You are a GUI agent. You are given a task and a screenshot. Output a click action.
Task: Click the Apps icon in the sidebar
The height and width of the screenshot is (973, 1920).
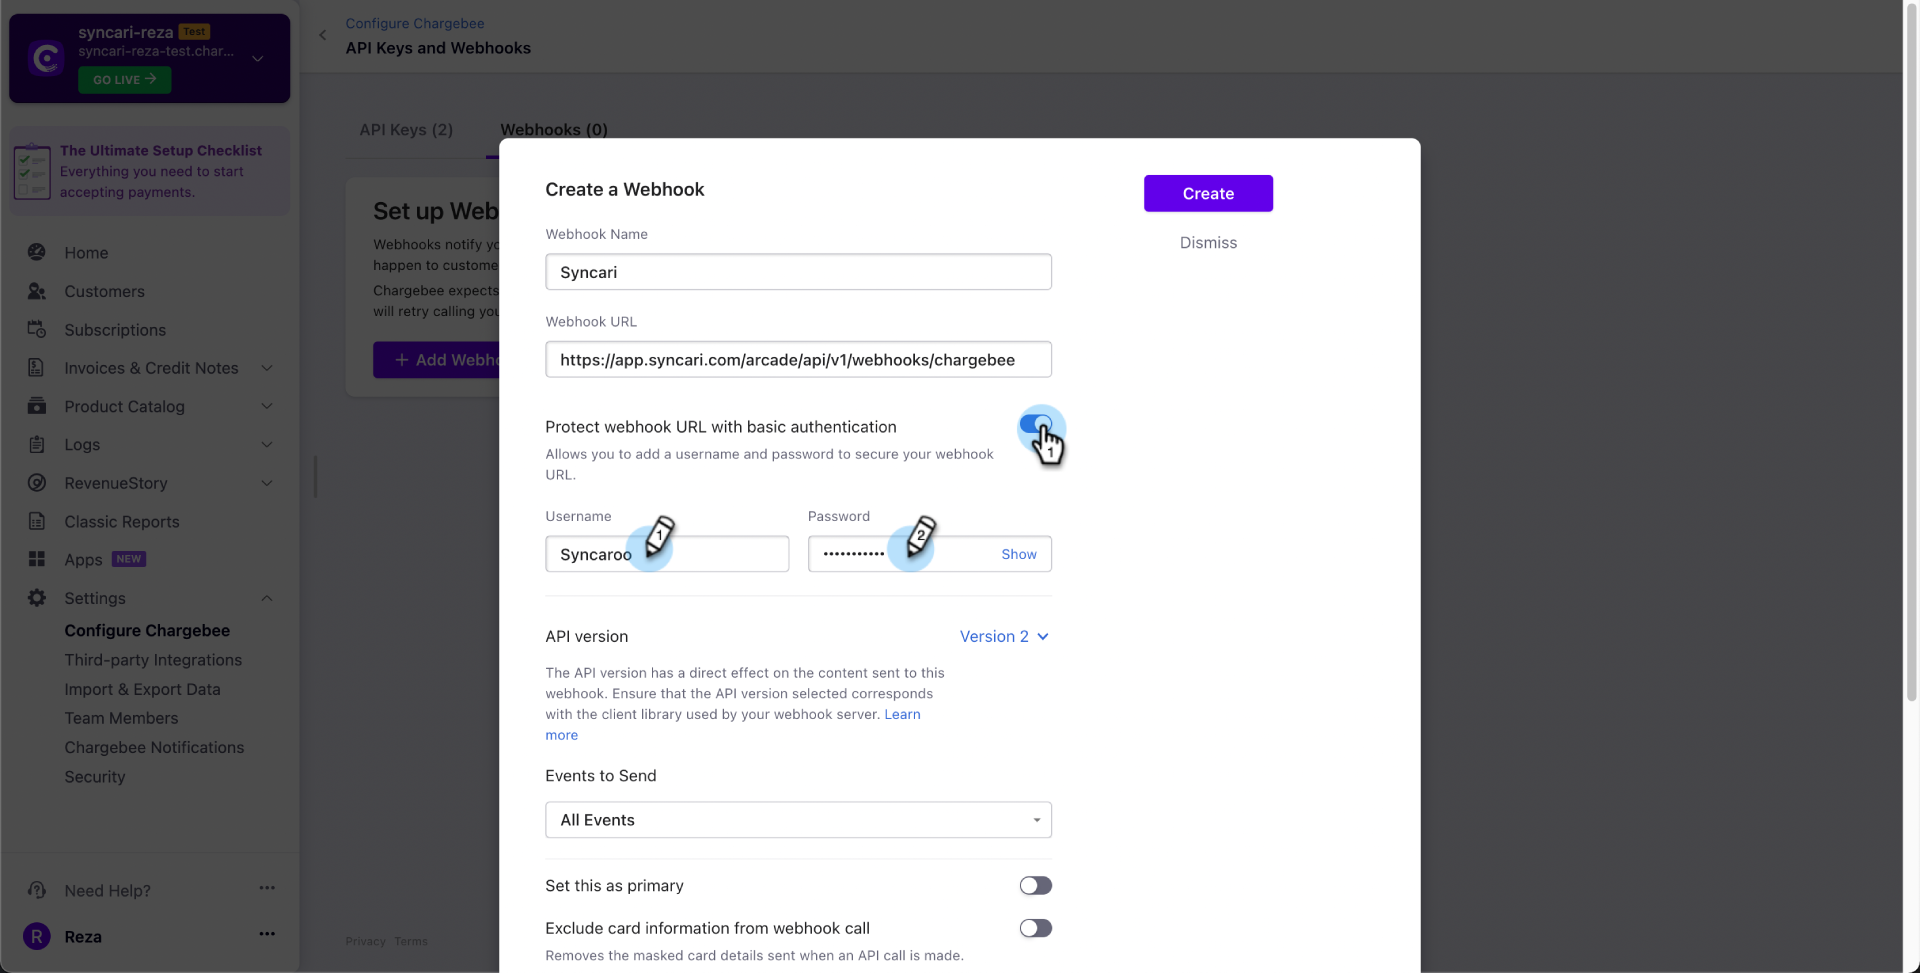pyautogui.click(x=36, y=559)
